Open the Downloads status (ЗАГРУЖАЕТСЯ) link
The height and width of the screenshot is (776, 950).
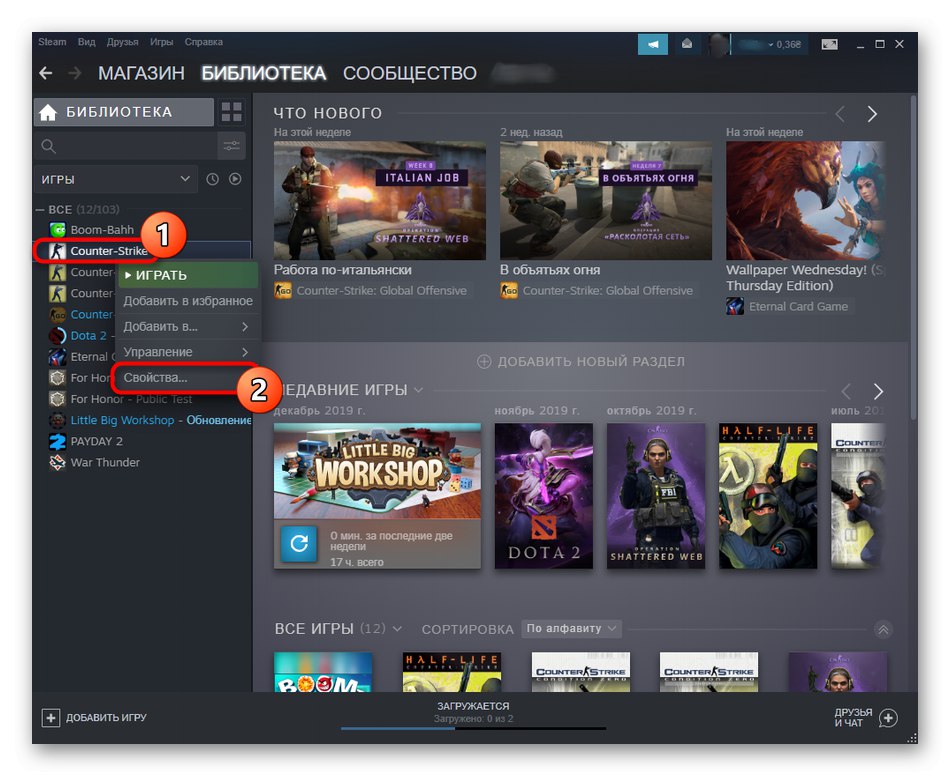[x=473, y=706]
